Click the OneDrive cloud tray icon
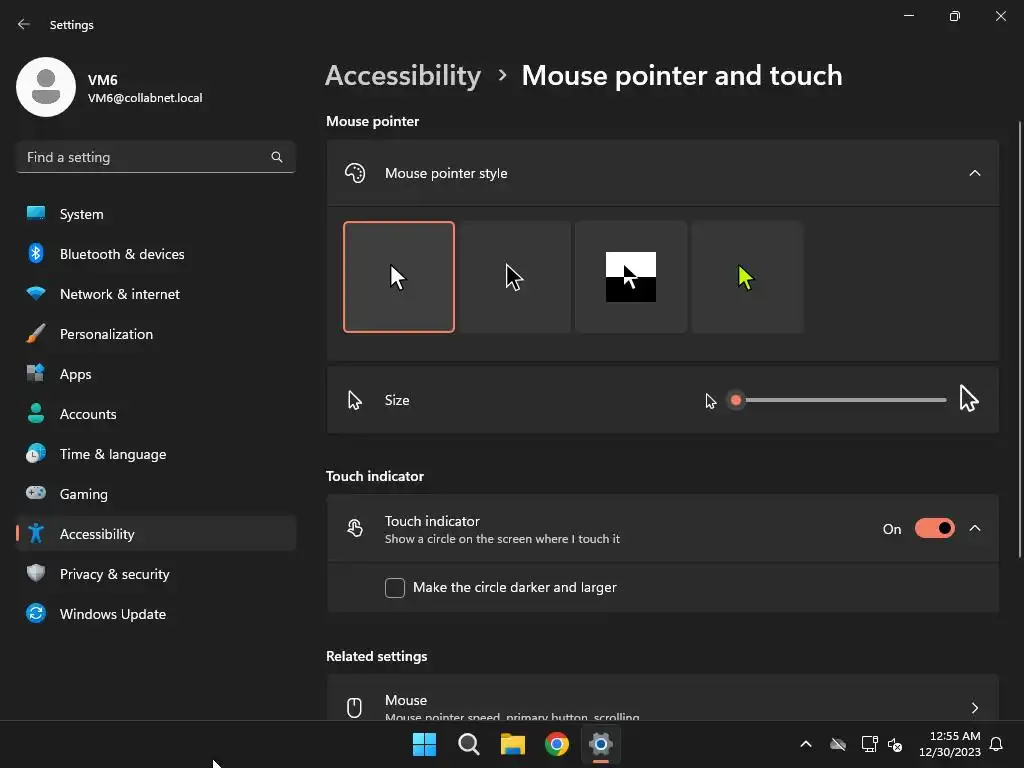1024x768 pixels. pyautogui.click(x=838, y=744)
